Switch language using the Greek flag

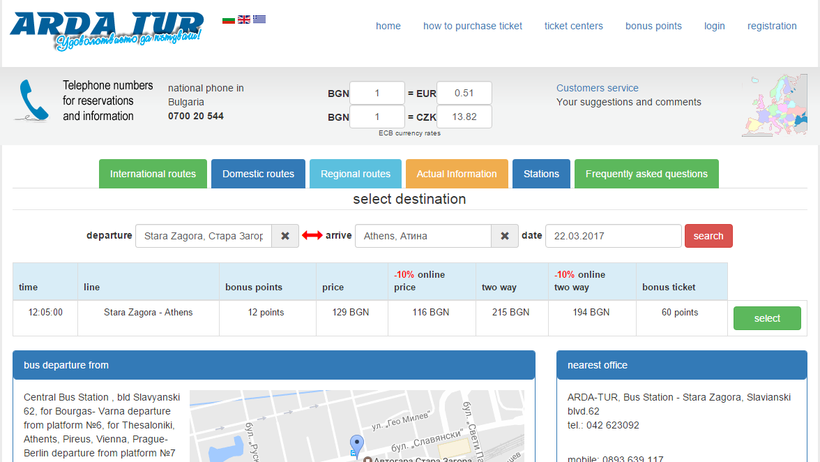coord(259,19)
